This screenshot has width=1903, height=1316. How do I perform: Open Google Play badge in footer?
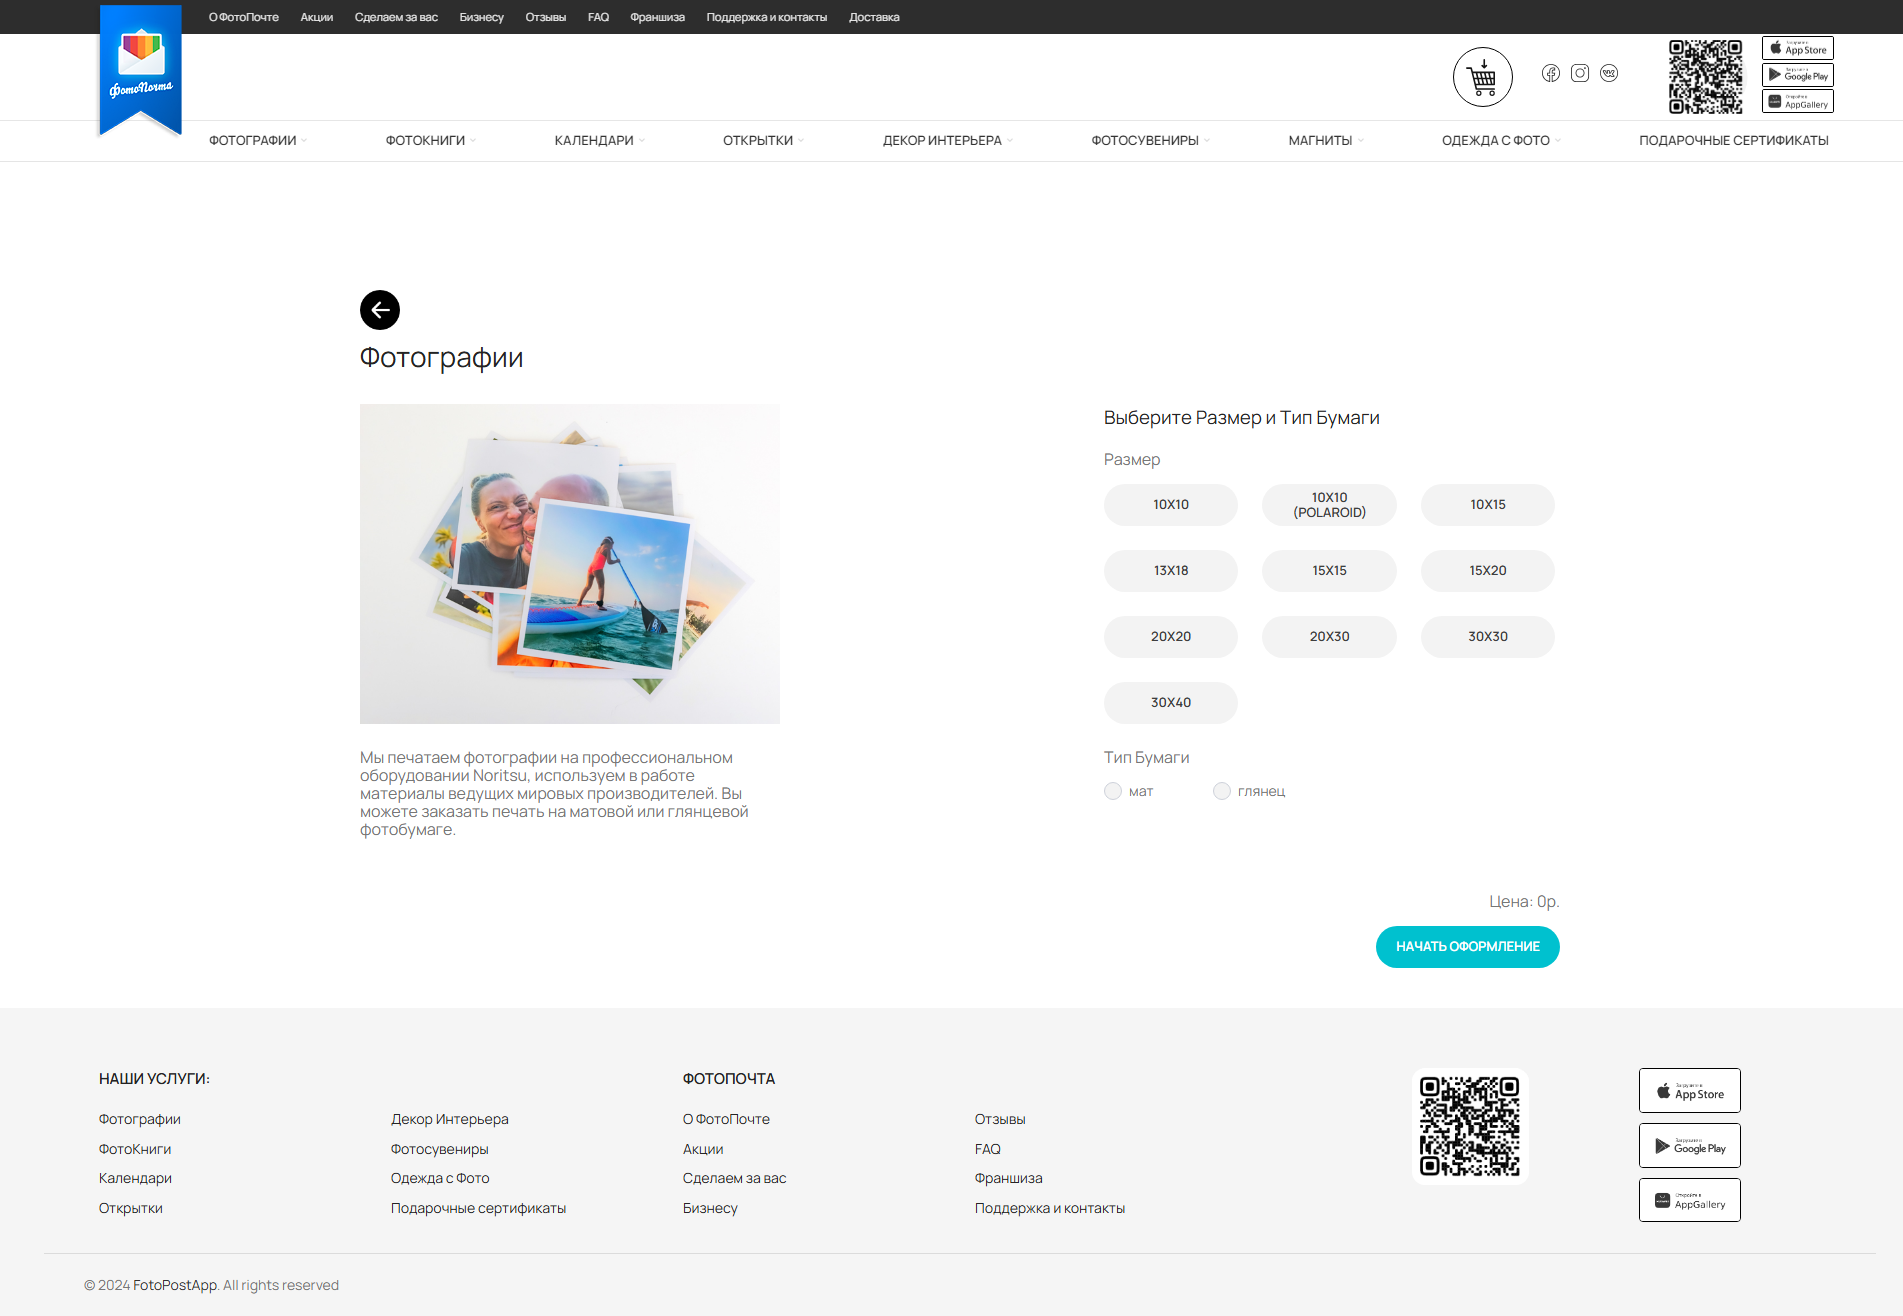1690,1146
